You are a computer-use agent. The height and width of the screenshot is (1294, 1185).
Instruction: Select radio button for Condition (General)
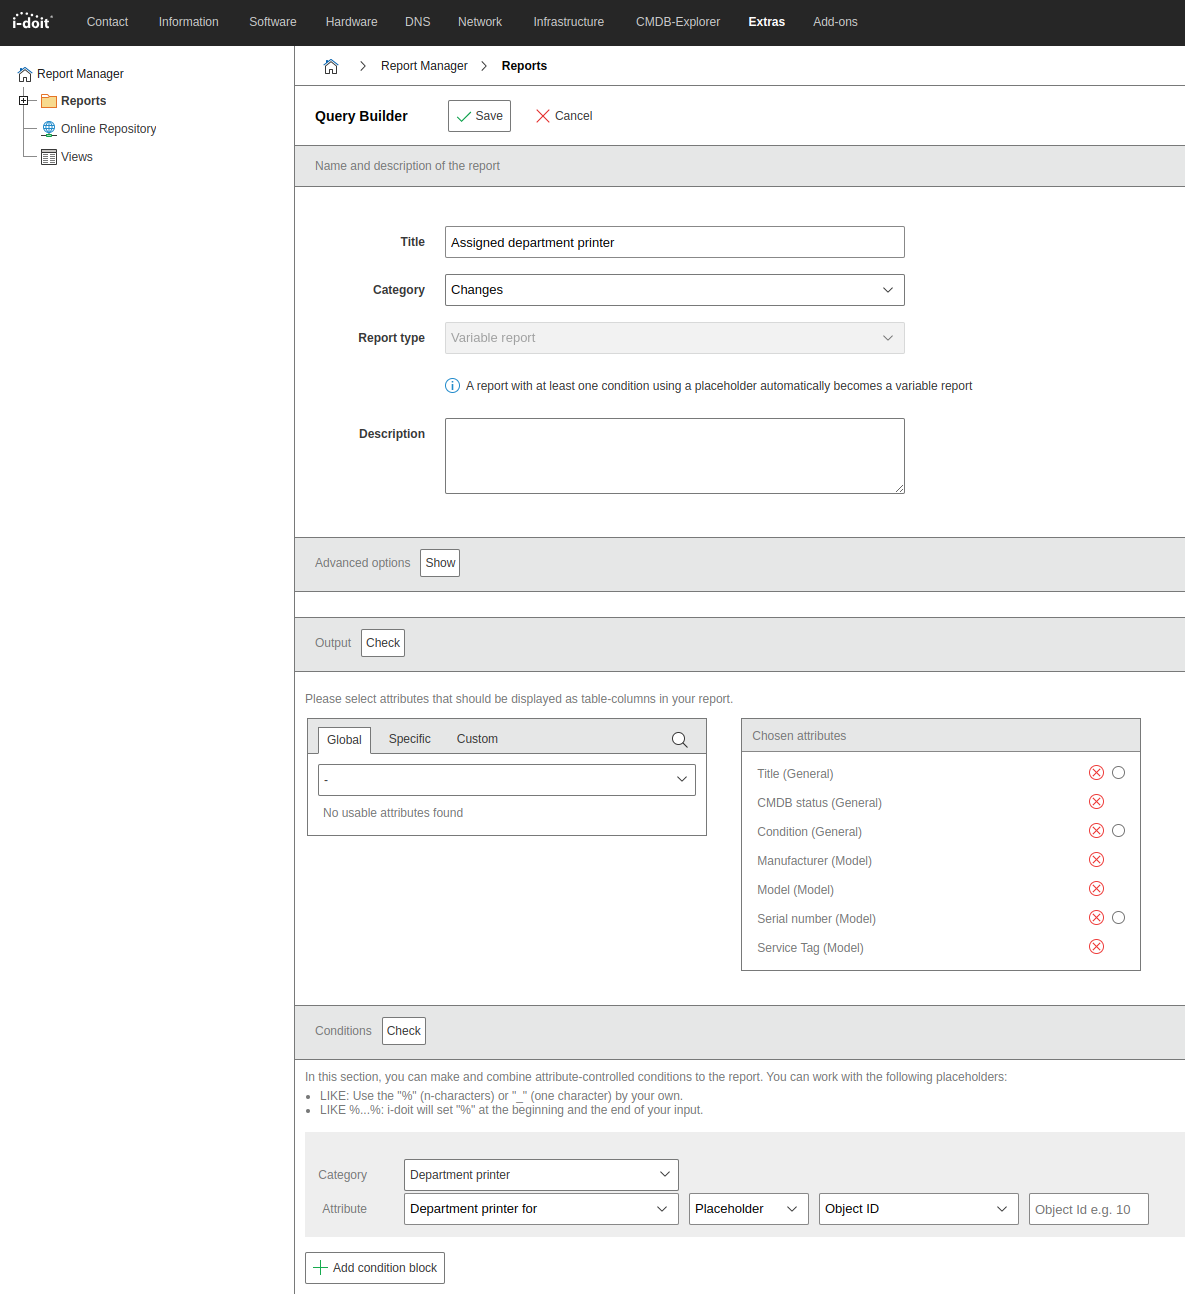tap(1118, 831)
